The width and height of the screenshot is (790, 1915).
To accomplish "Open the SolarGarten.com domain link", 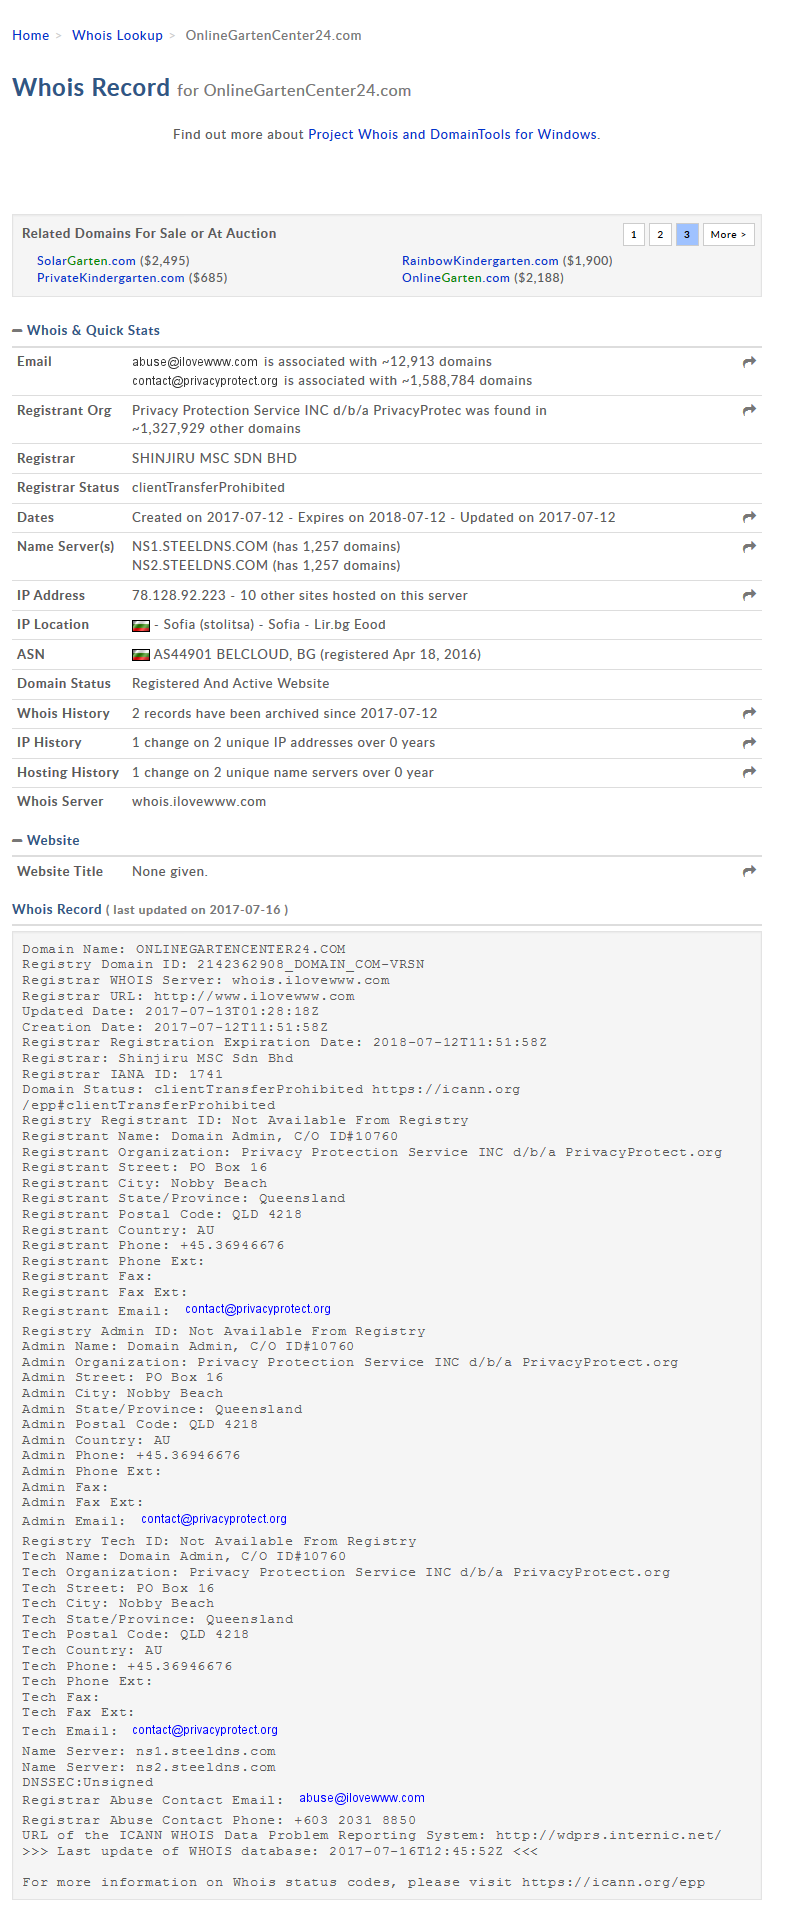I will pyautogui.click(x=86, y=261).
